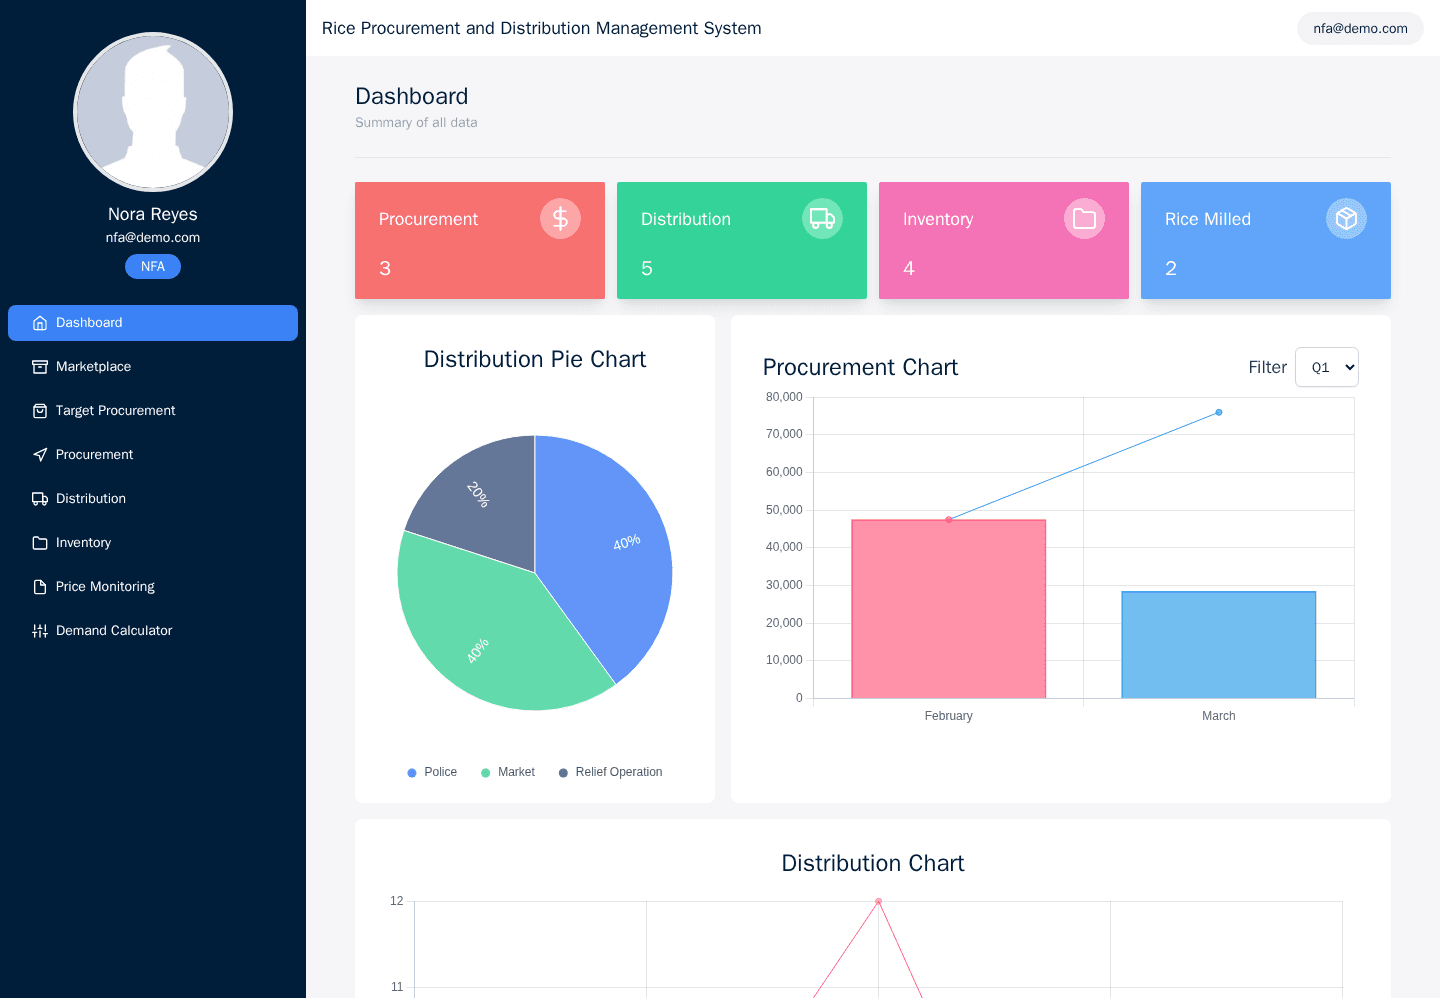This screenshot has height=998, width=1440.
Task: Click the Distribution truck icon in sidebar
Action: point(40,499)
